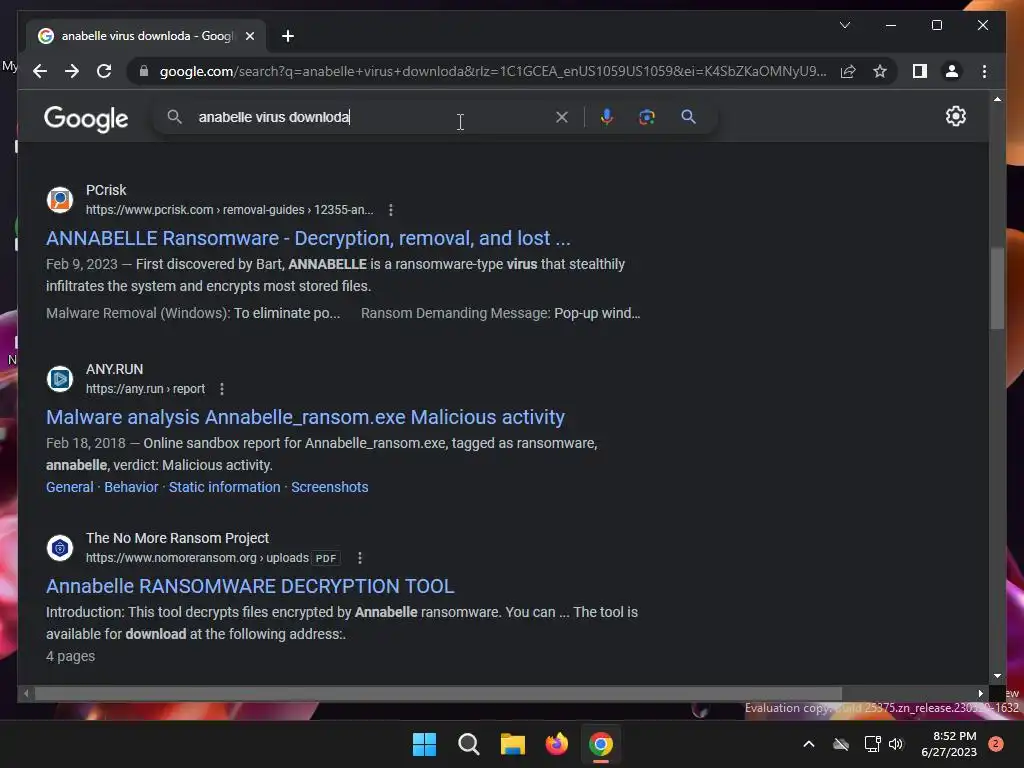
Task: Close the anabelle virus downloda tab
Action: 249,36
